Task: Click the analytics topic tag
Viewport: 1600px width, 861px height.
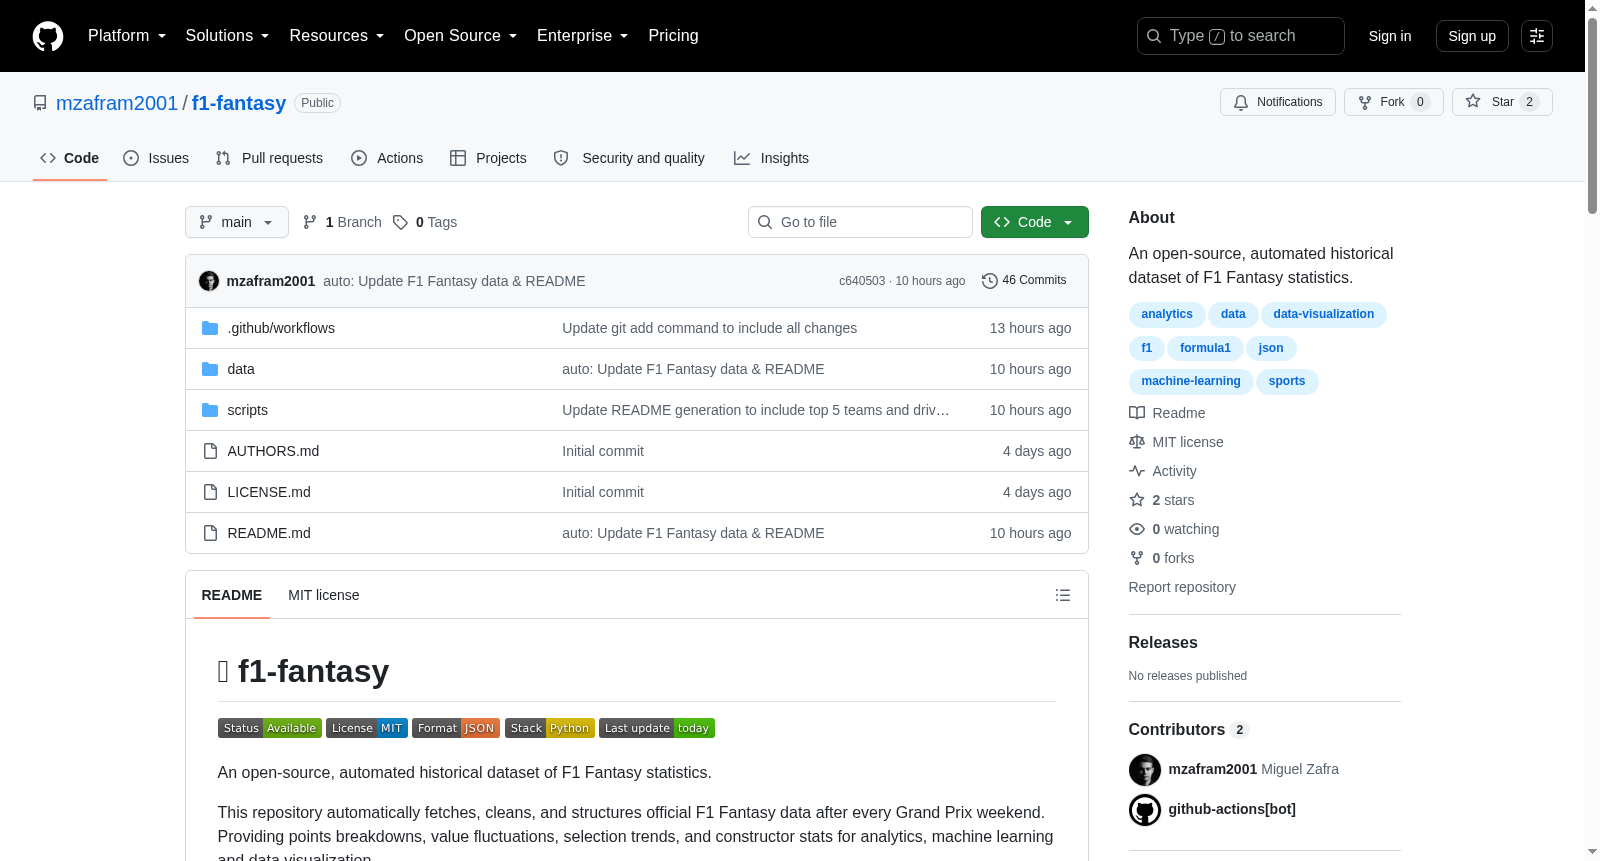Action: point(1167,314)
